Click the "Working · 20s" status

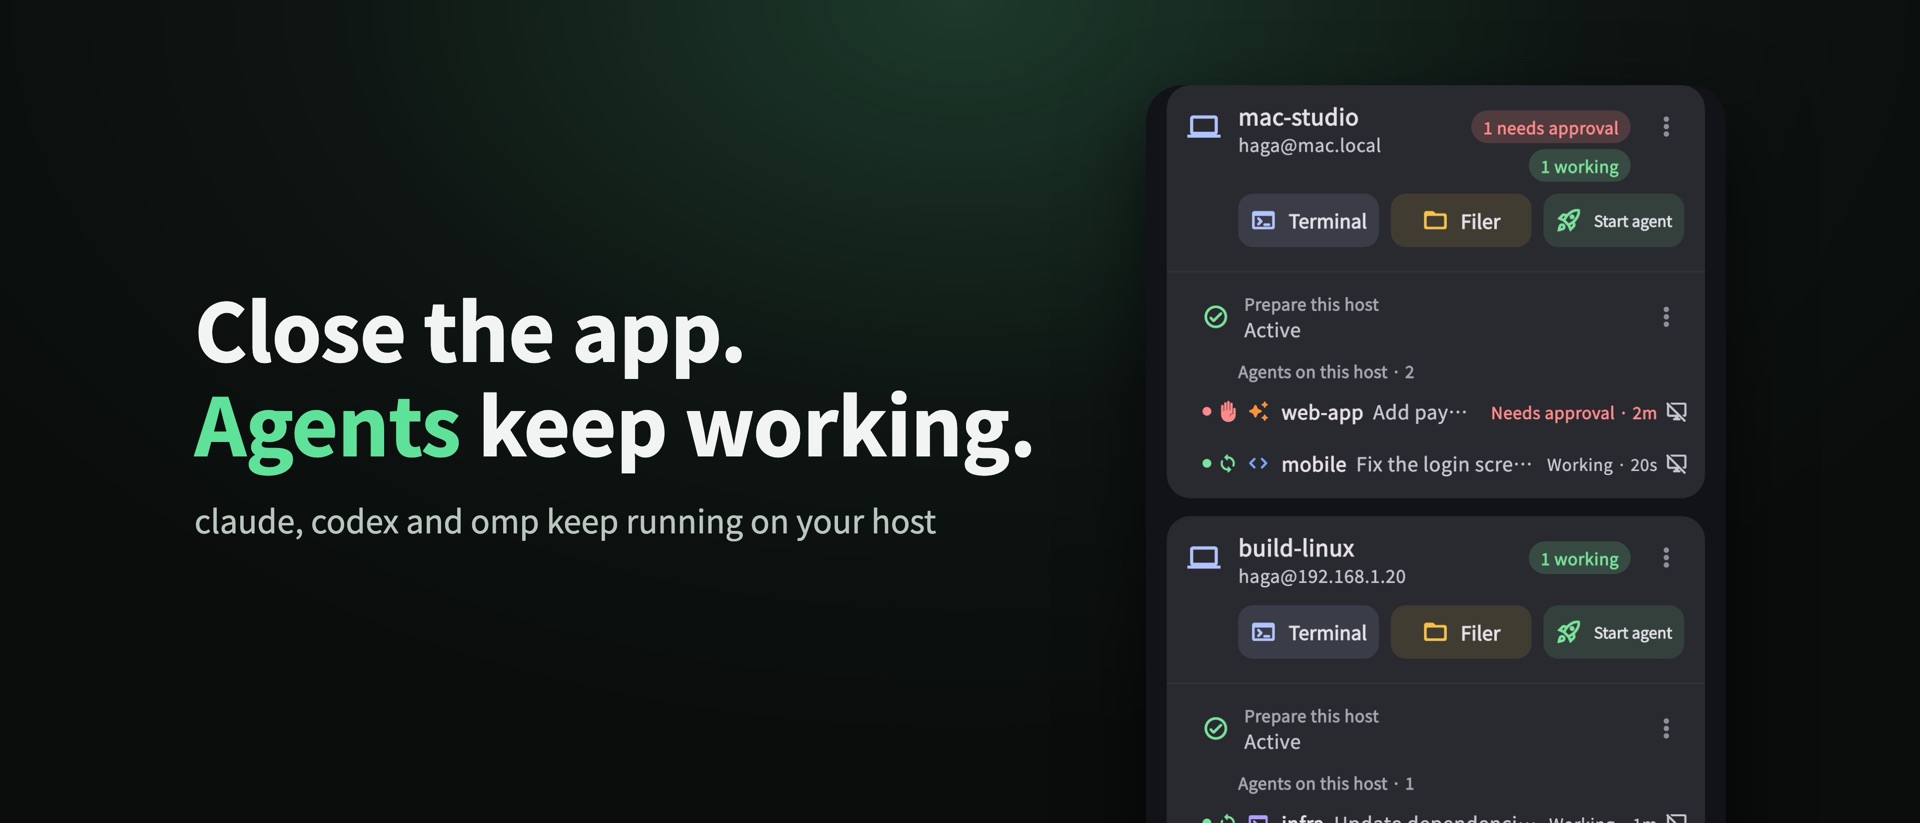pos(1602,465)
